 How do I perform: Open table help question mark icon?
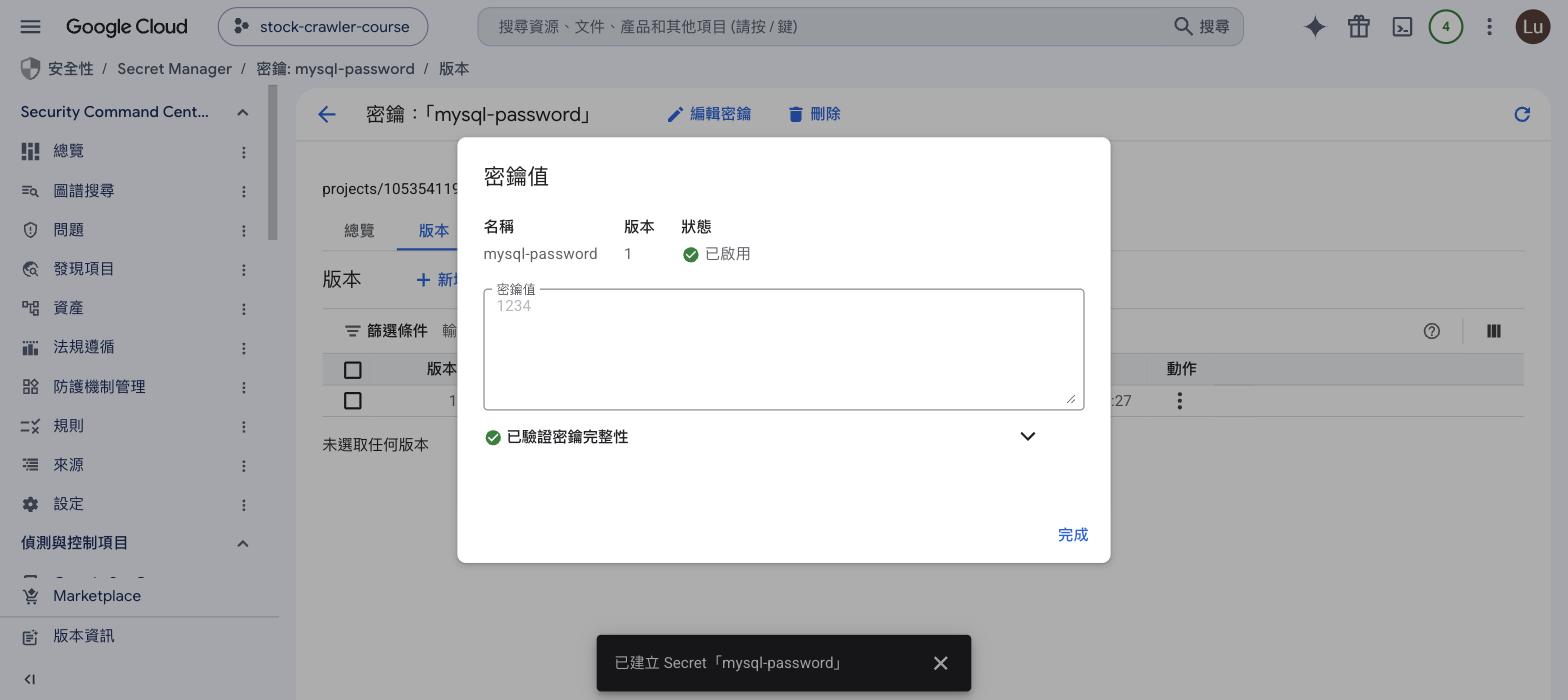(x=1432, y=331)
